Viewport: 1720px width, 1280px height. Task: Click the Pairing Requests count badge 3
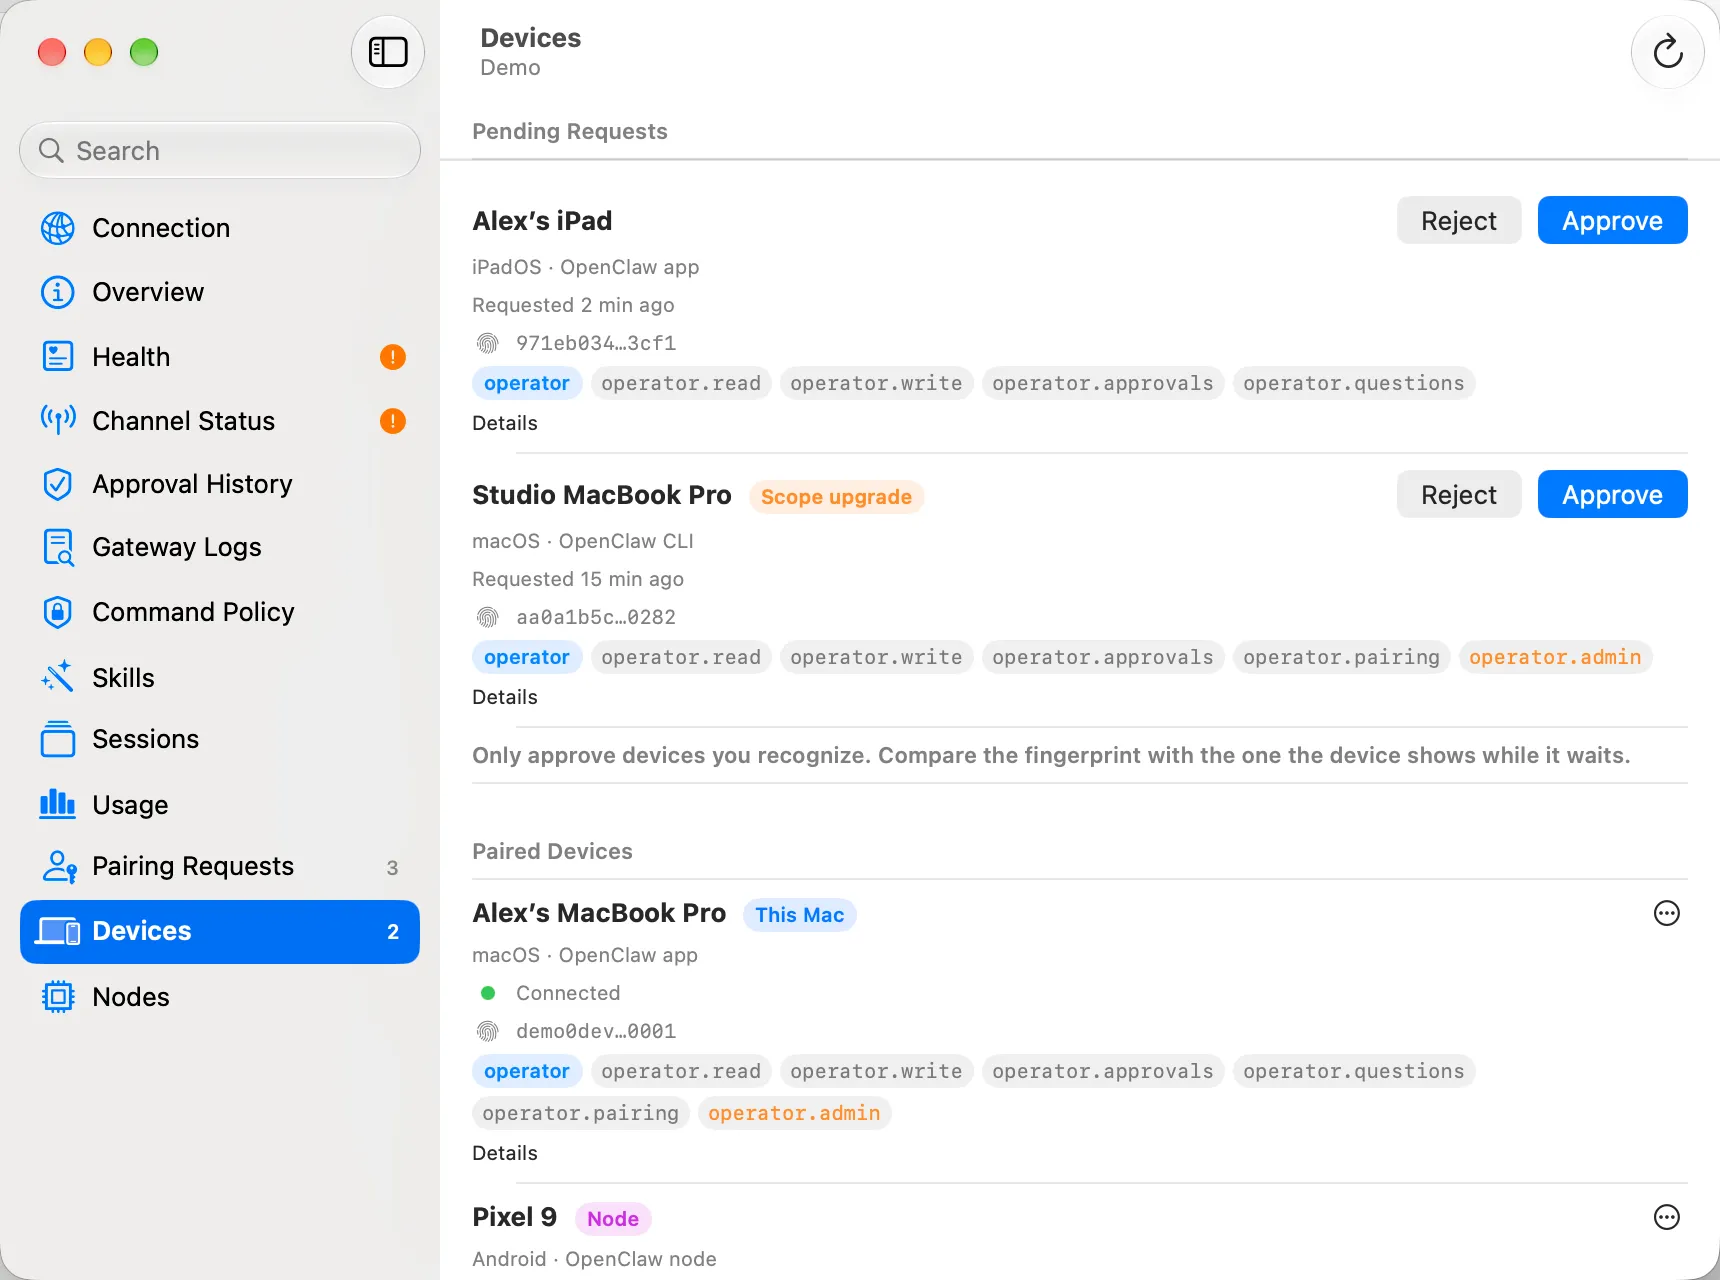(393, 868)
